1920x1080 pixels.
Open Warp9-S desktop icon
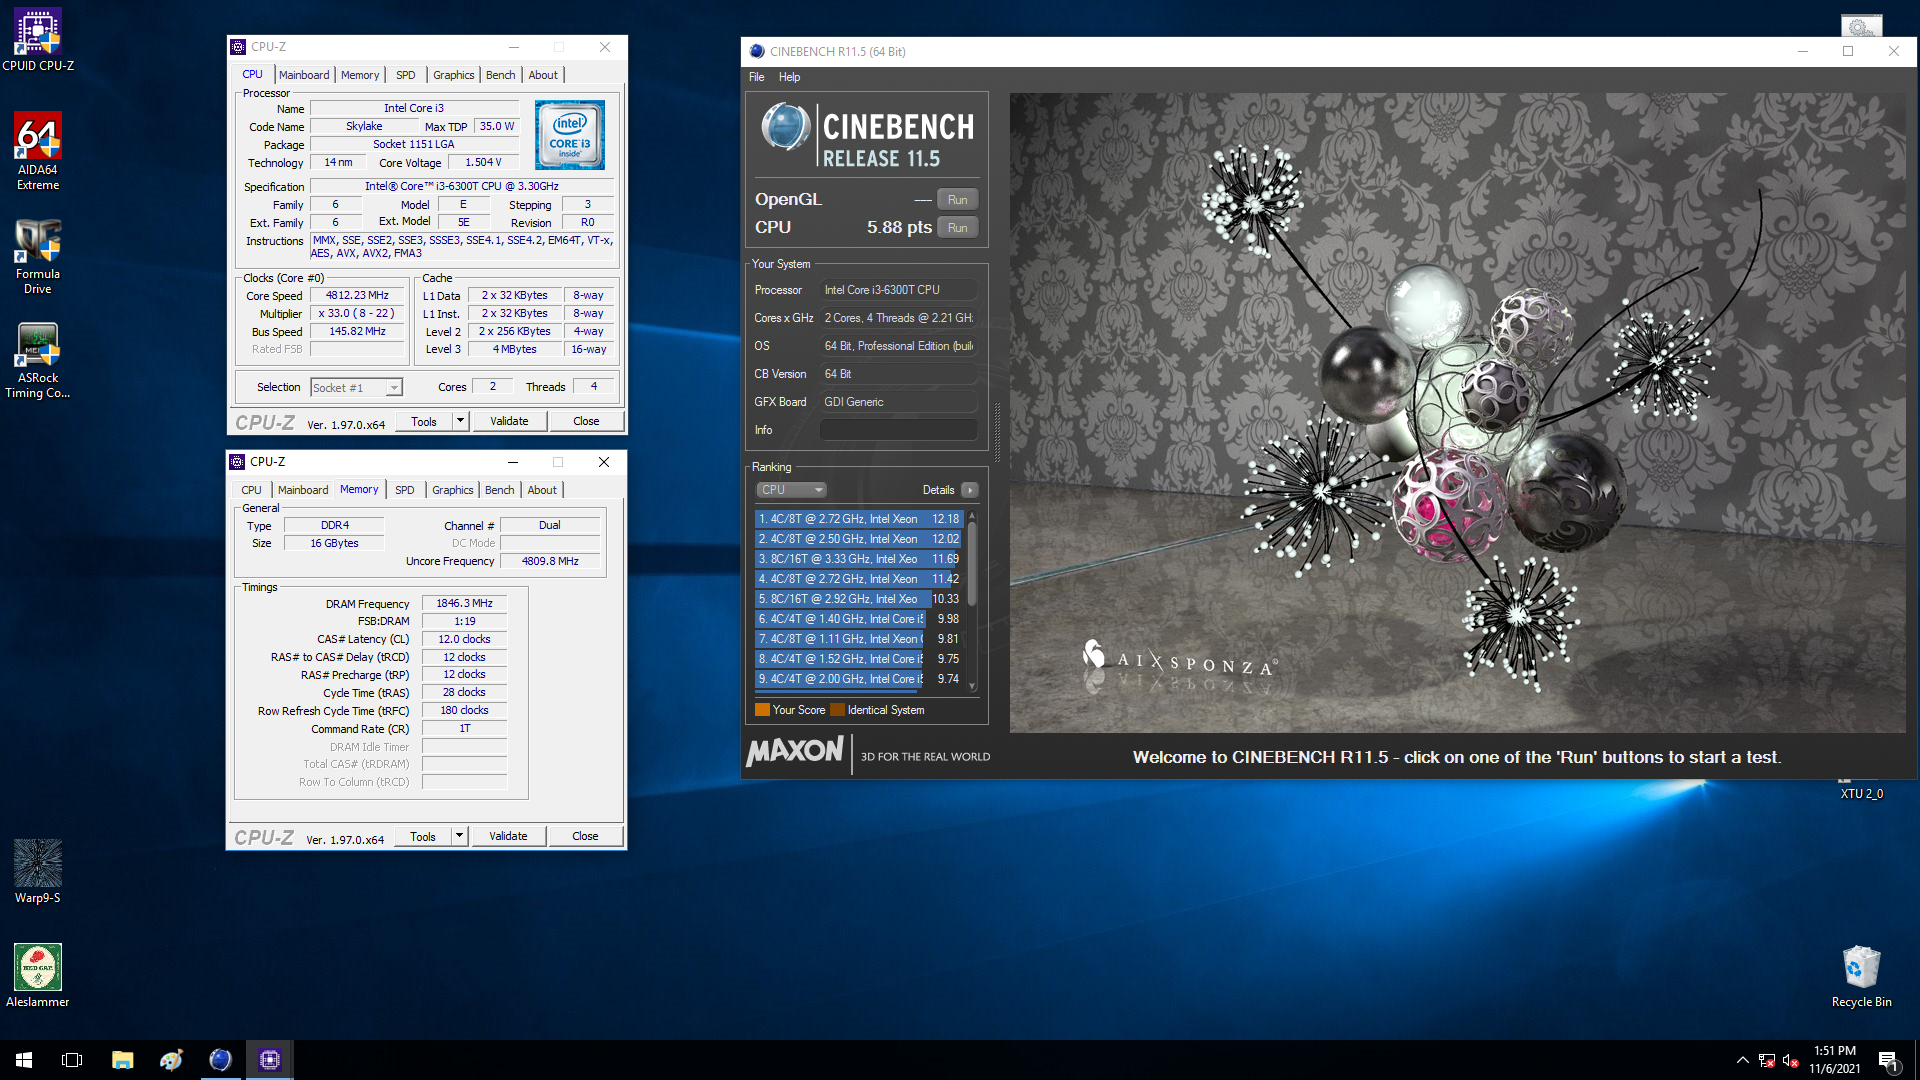point(38,872)
